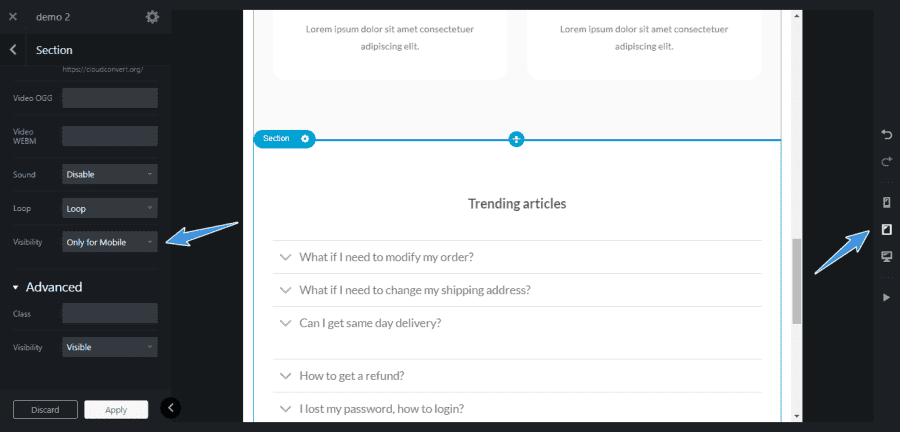Click the redo arrow icon
This screenshot has height=432, width=900.
click(886, 161)
